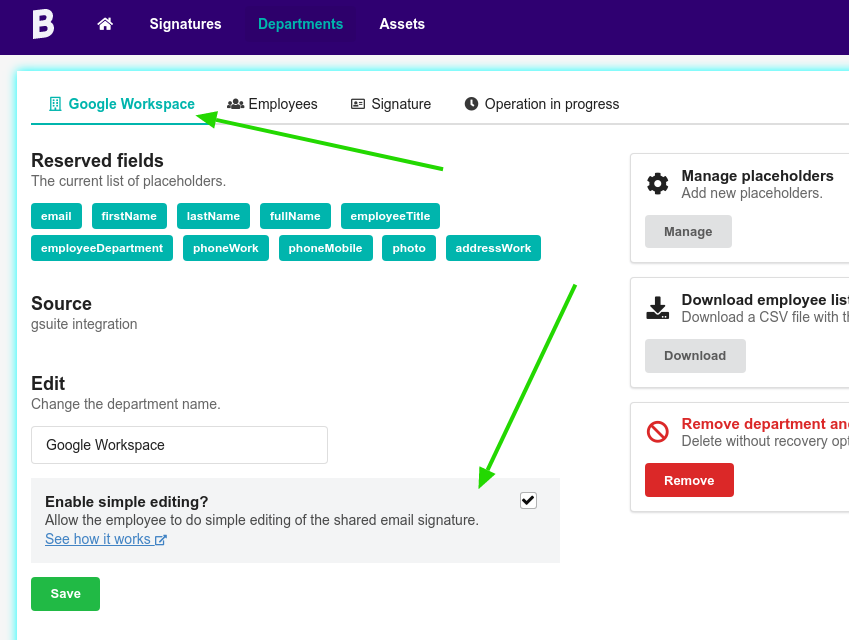Click the department name input field
The image size is (849, 640).
179,445
